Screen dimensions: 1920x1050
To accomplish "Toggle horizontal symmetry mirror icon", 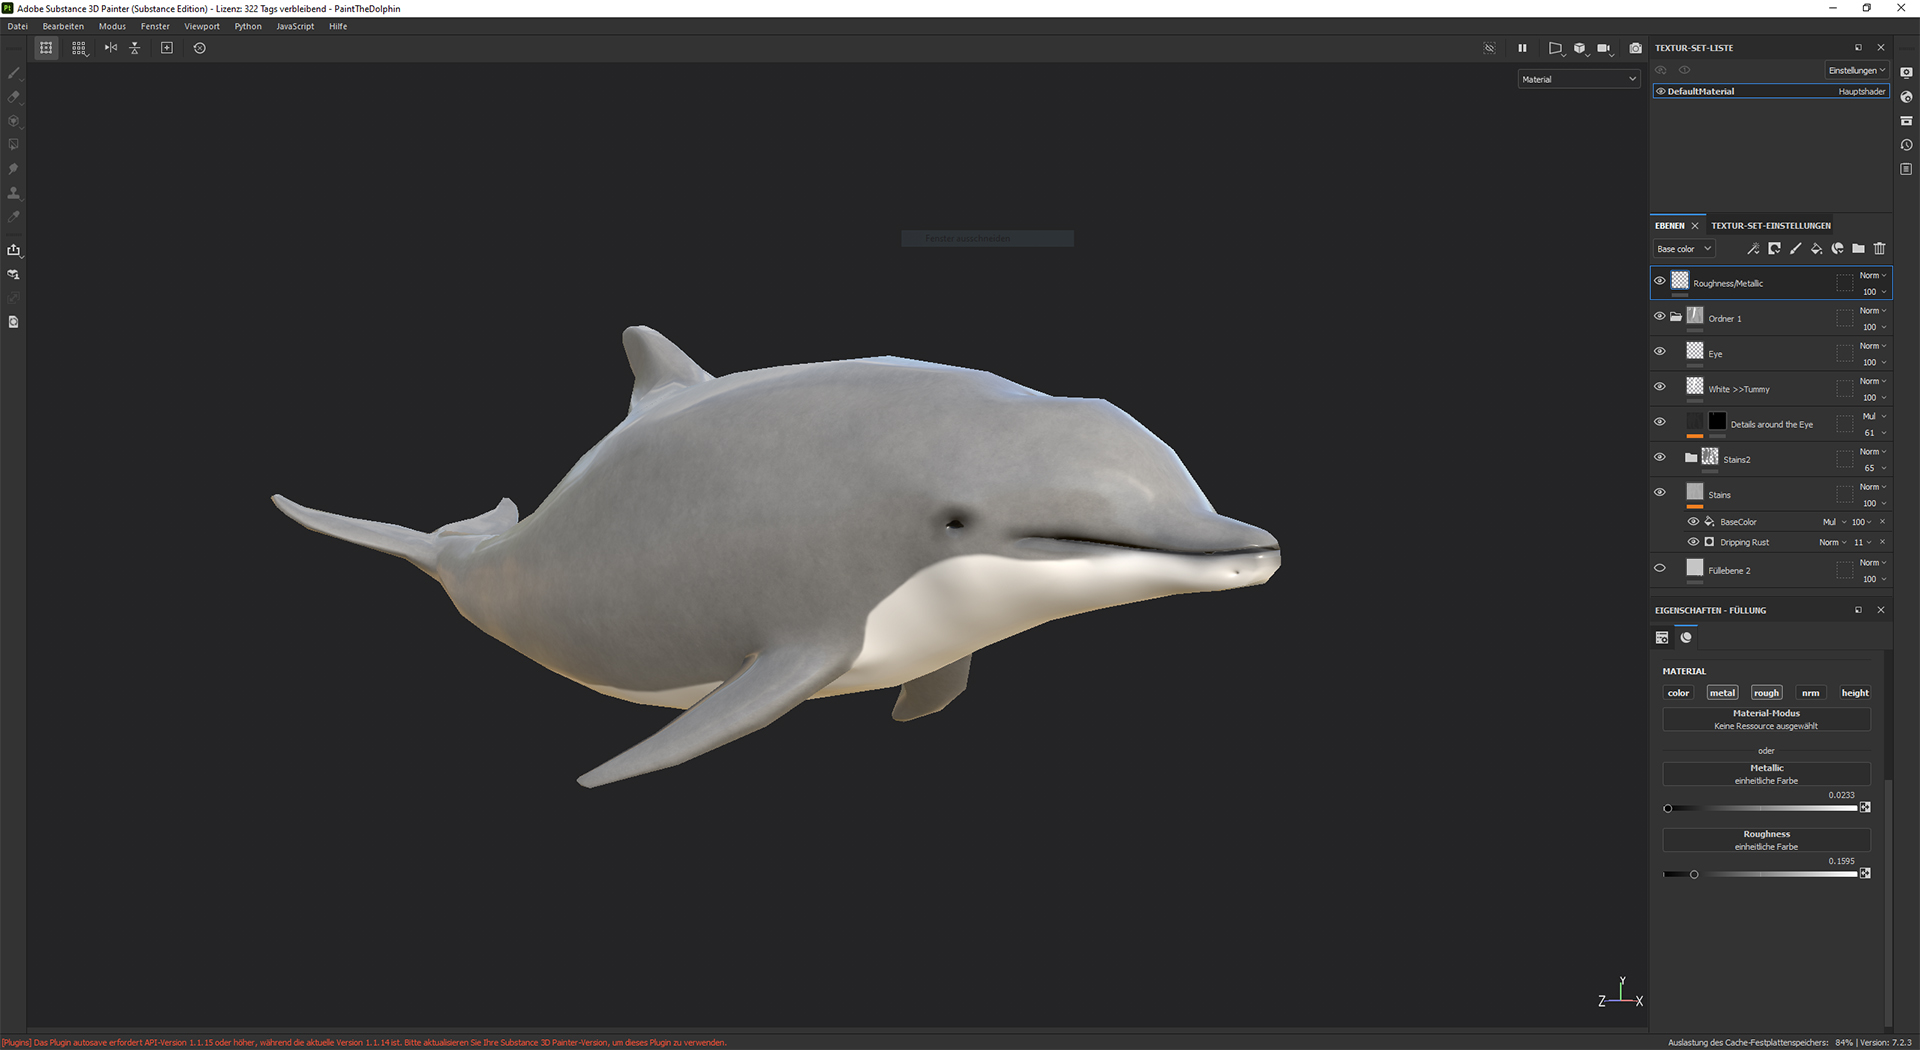I will click(111, 48).
